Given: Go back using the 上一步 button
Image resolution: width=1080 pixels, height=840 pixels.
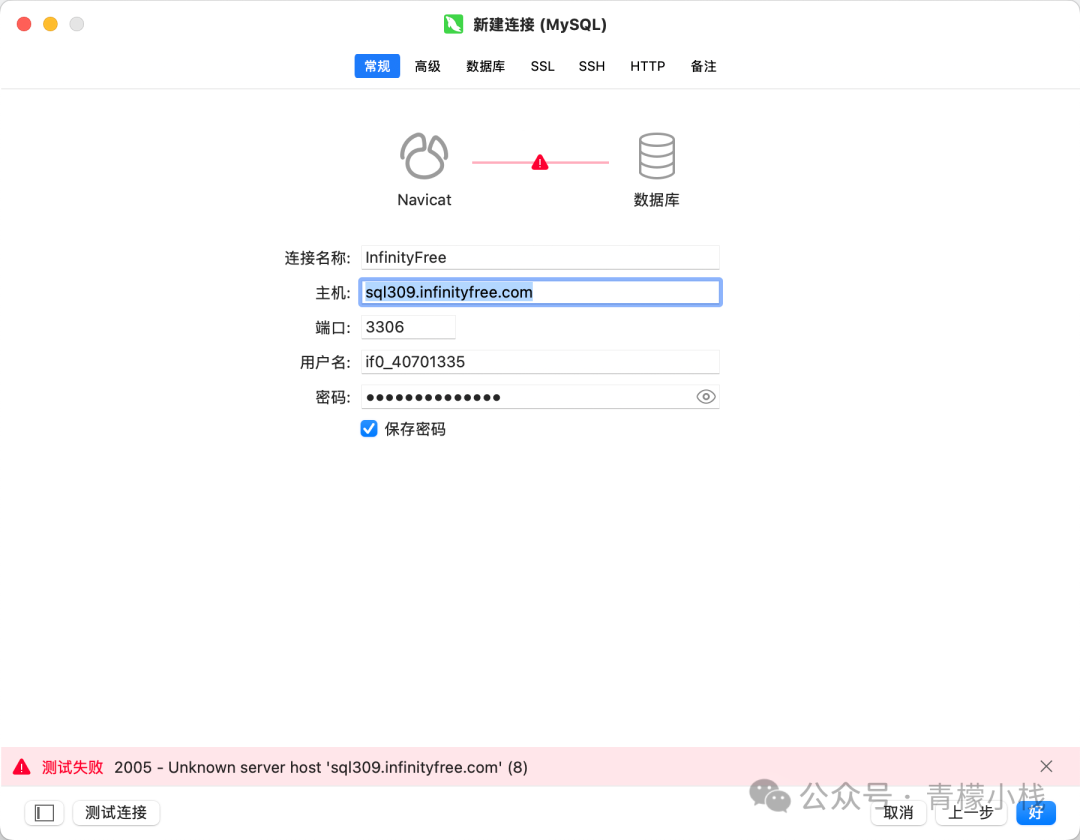Looking at the screenshot, I should point(969,813).
